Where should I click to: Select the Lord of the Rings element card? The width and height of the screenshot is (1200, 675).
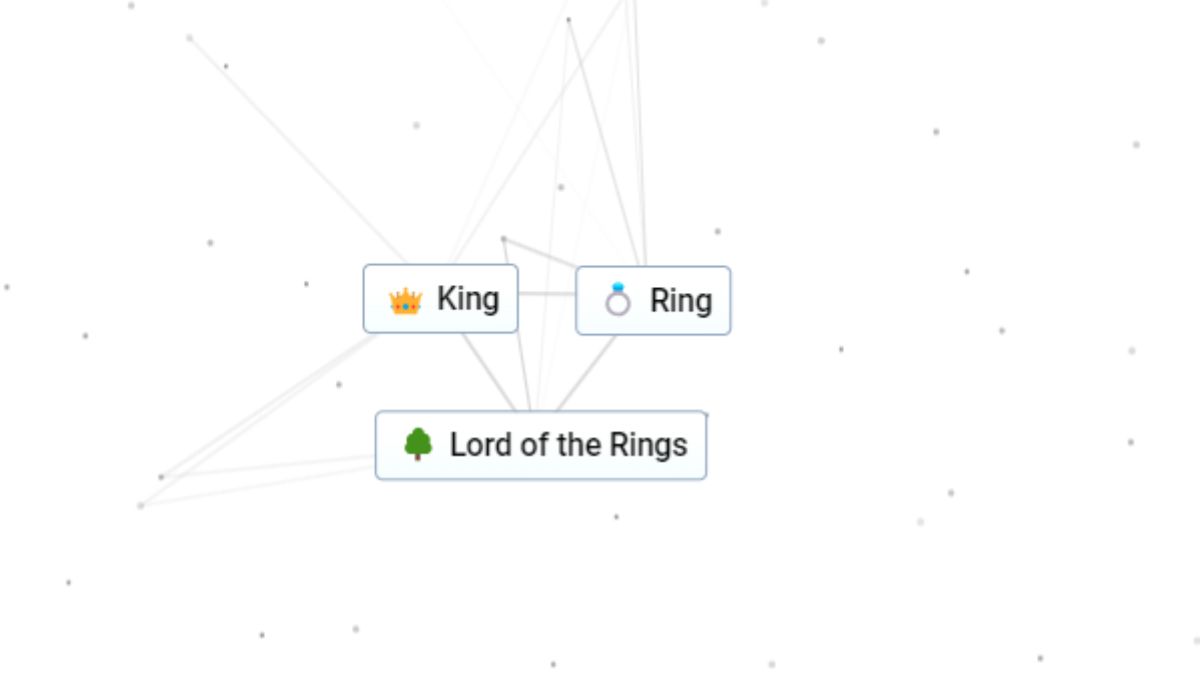click(540, 445)
